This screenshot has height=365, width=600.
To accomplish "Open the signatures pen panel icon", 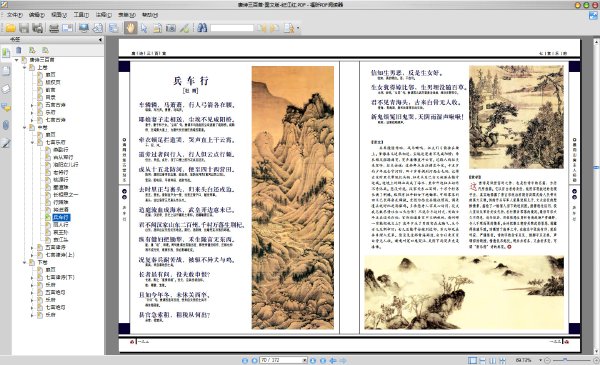I will [6, 143].
